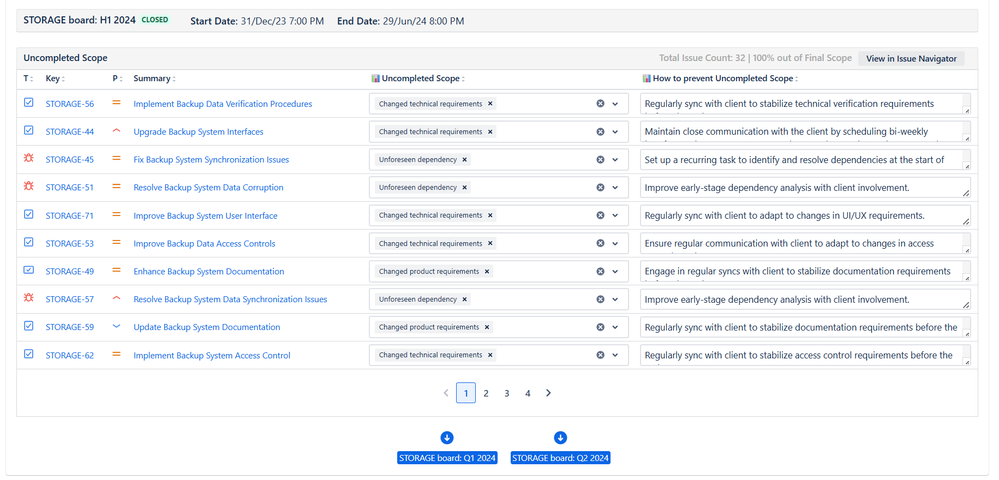The height and width of the screenshot is (480, 999).
Task: Clear the Uncompleted Scope field for STORAGE-51
Action: pos(600,187)
